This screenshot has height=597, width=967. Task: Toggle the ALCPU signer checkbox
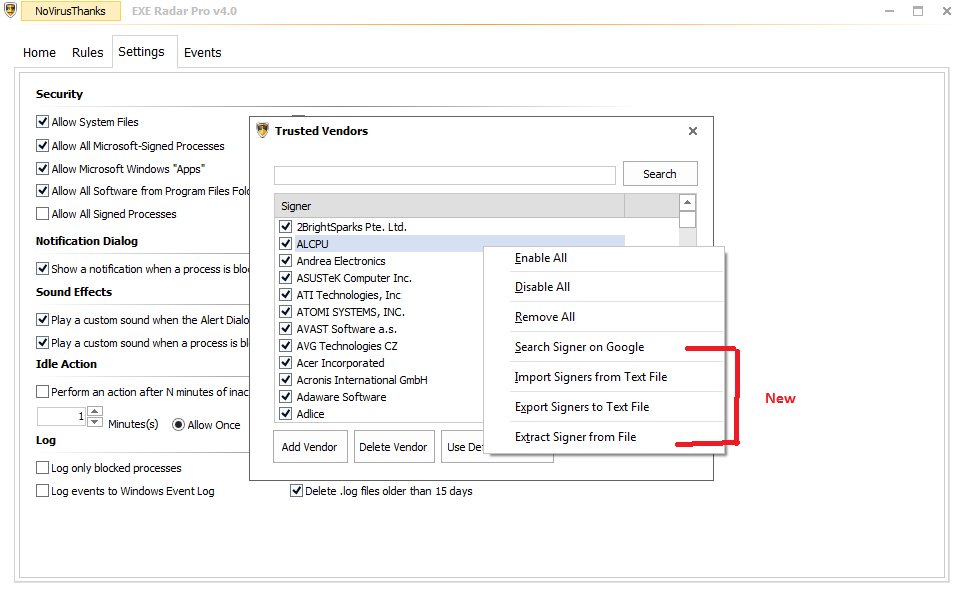click(286, 244)
